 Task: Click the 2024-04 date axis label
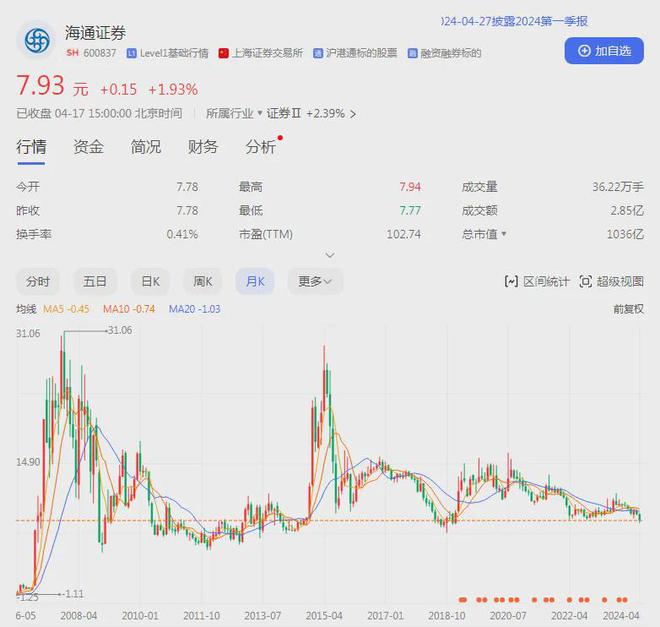tap(621, 616)
